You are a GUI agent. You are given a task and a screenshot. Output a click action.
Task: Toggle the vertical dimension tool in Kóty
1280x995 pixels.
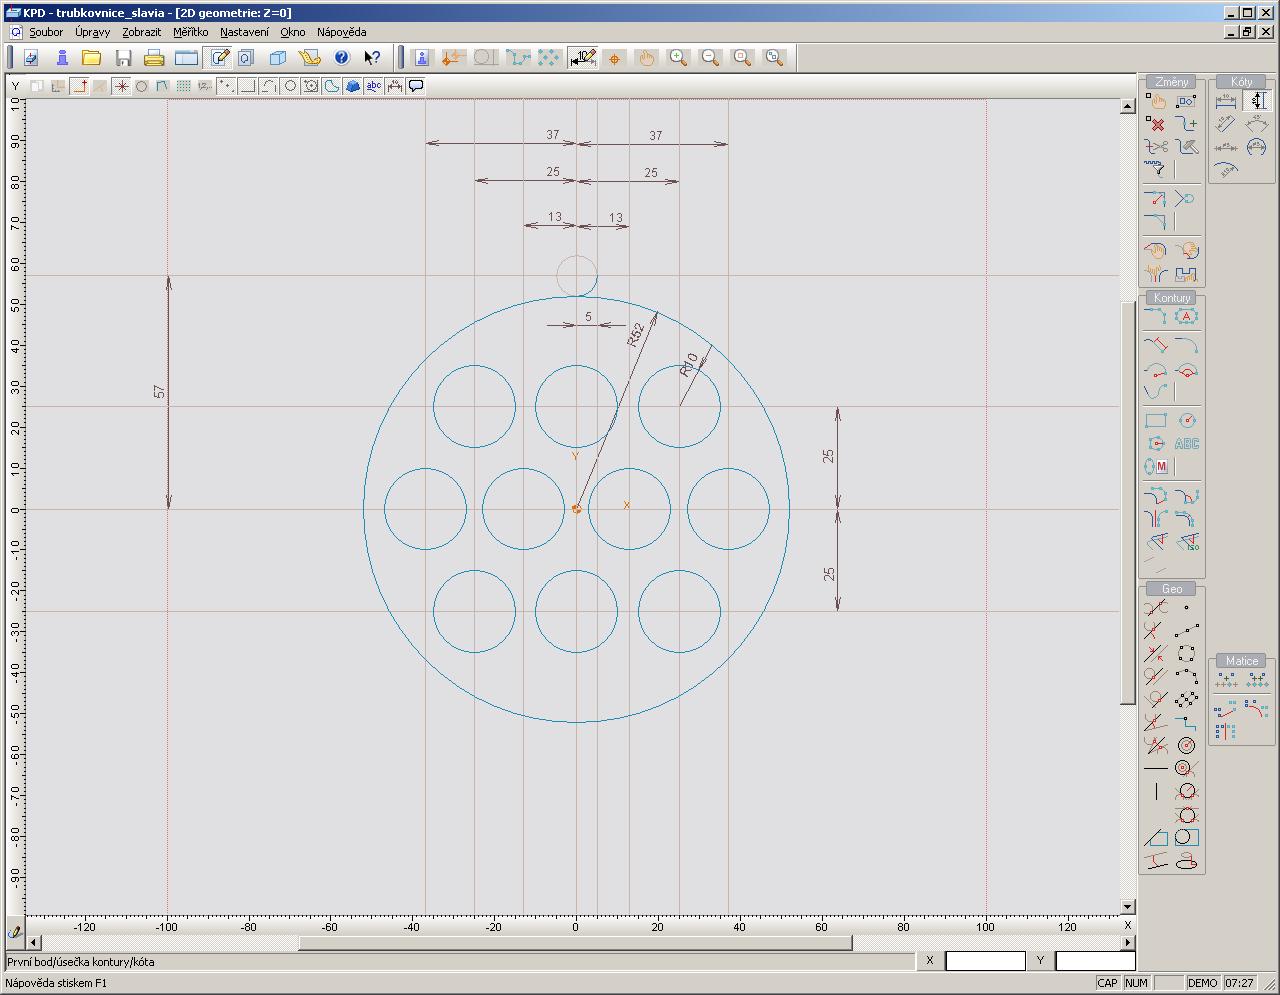pyautogui.click(x=1257, y=101)
